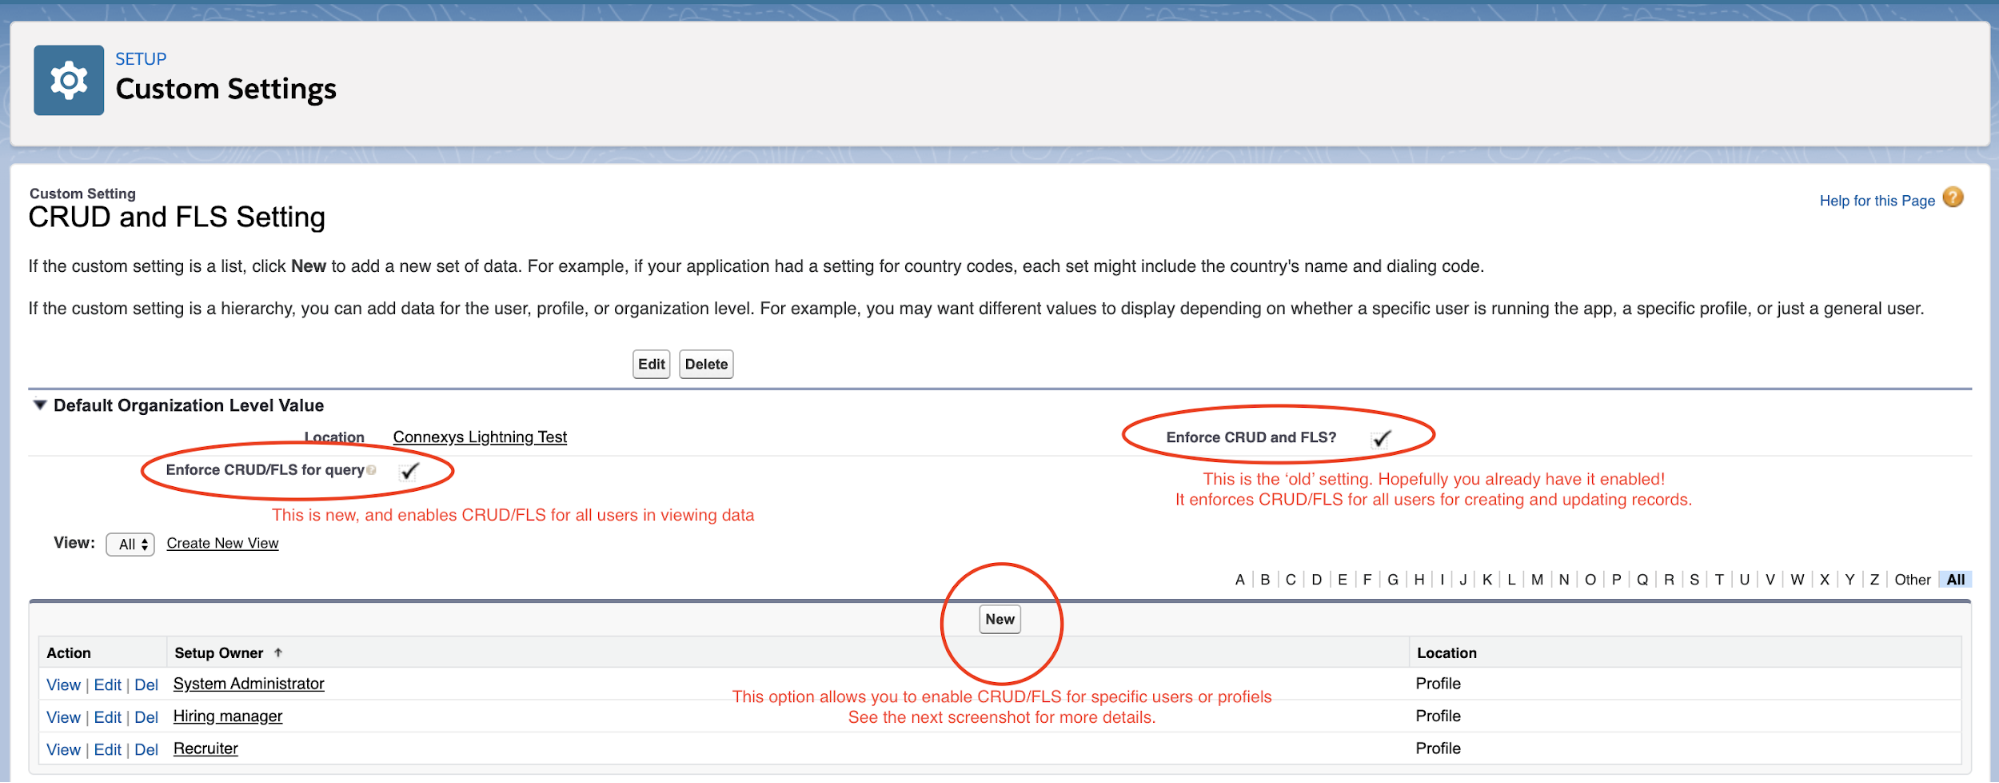Screen dimensions: 1999x783
Task: Filter list by letter A
Action: coord(1240,580)
